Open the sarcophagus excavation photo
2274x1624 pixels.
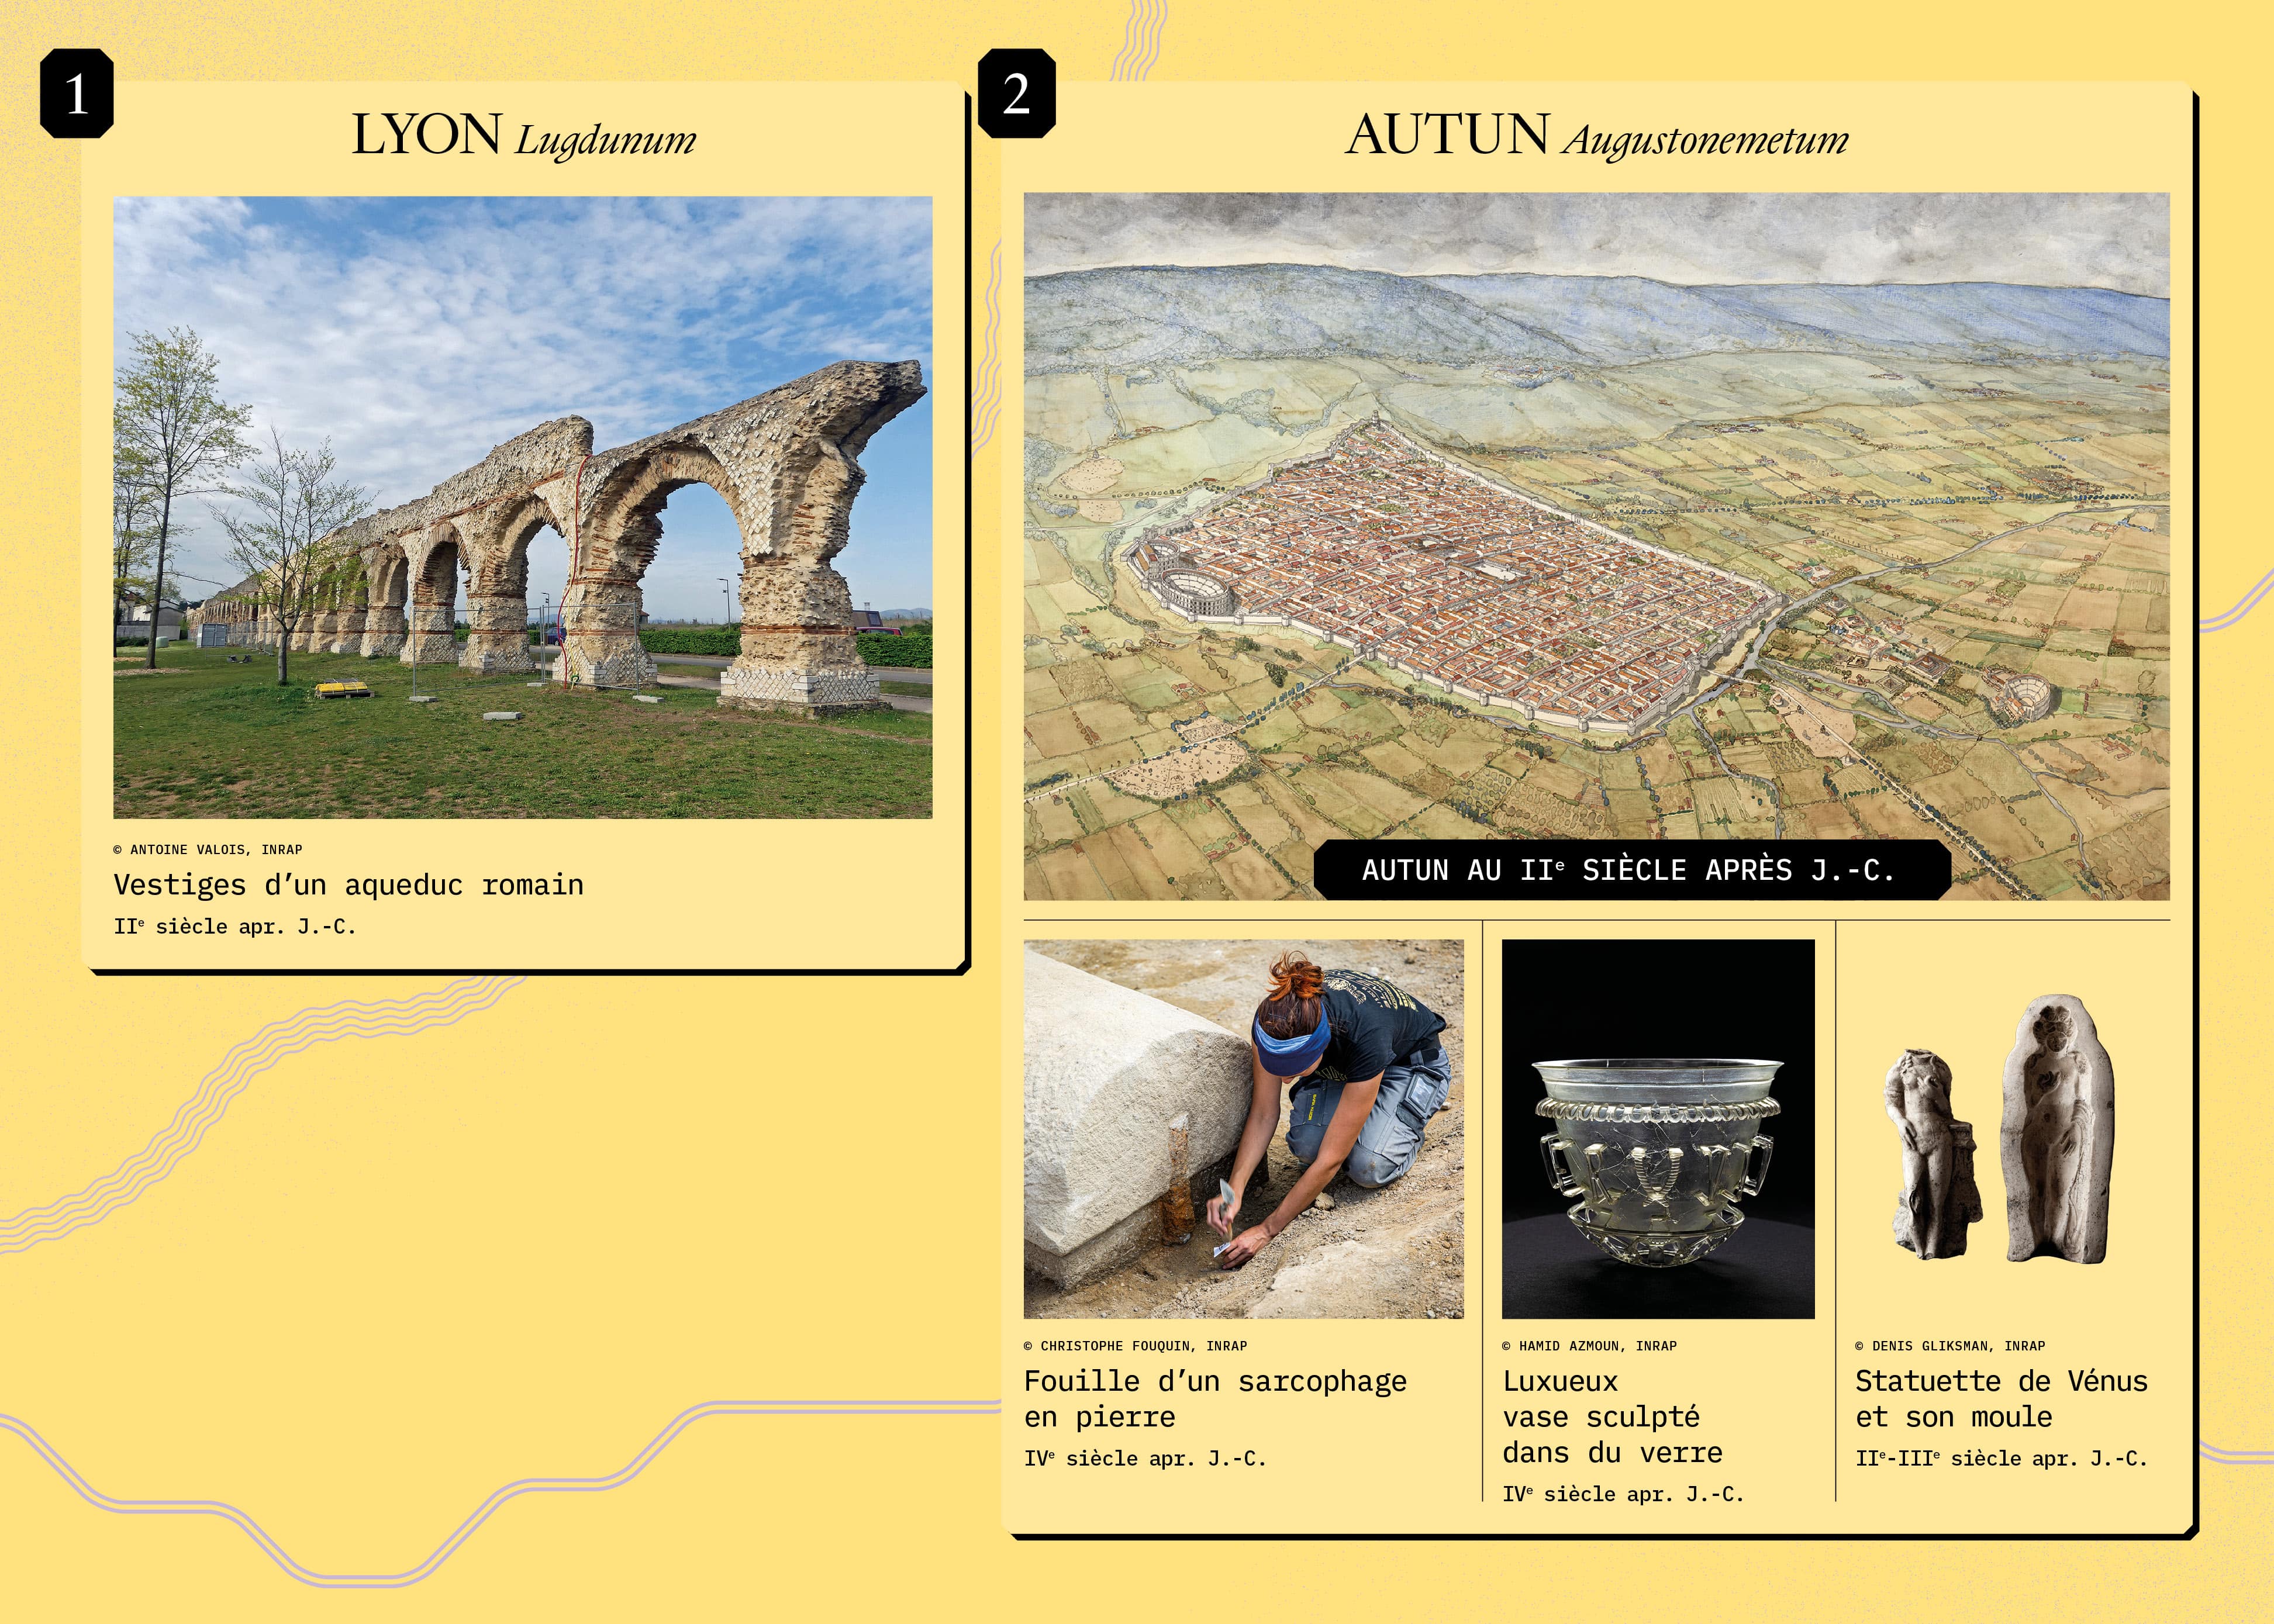coord(1244,1129)
